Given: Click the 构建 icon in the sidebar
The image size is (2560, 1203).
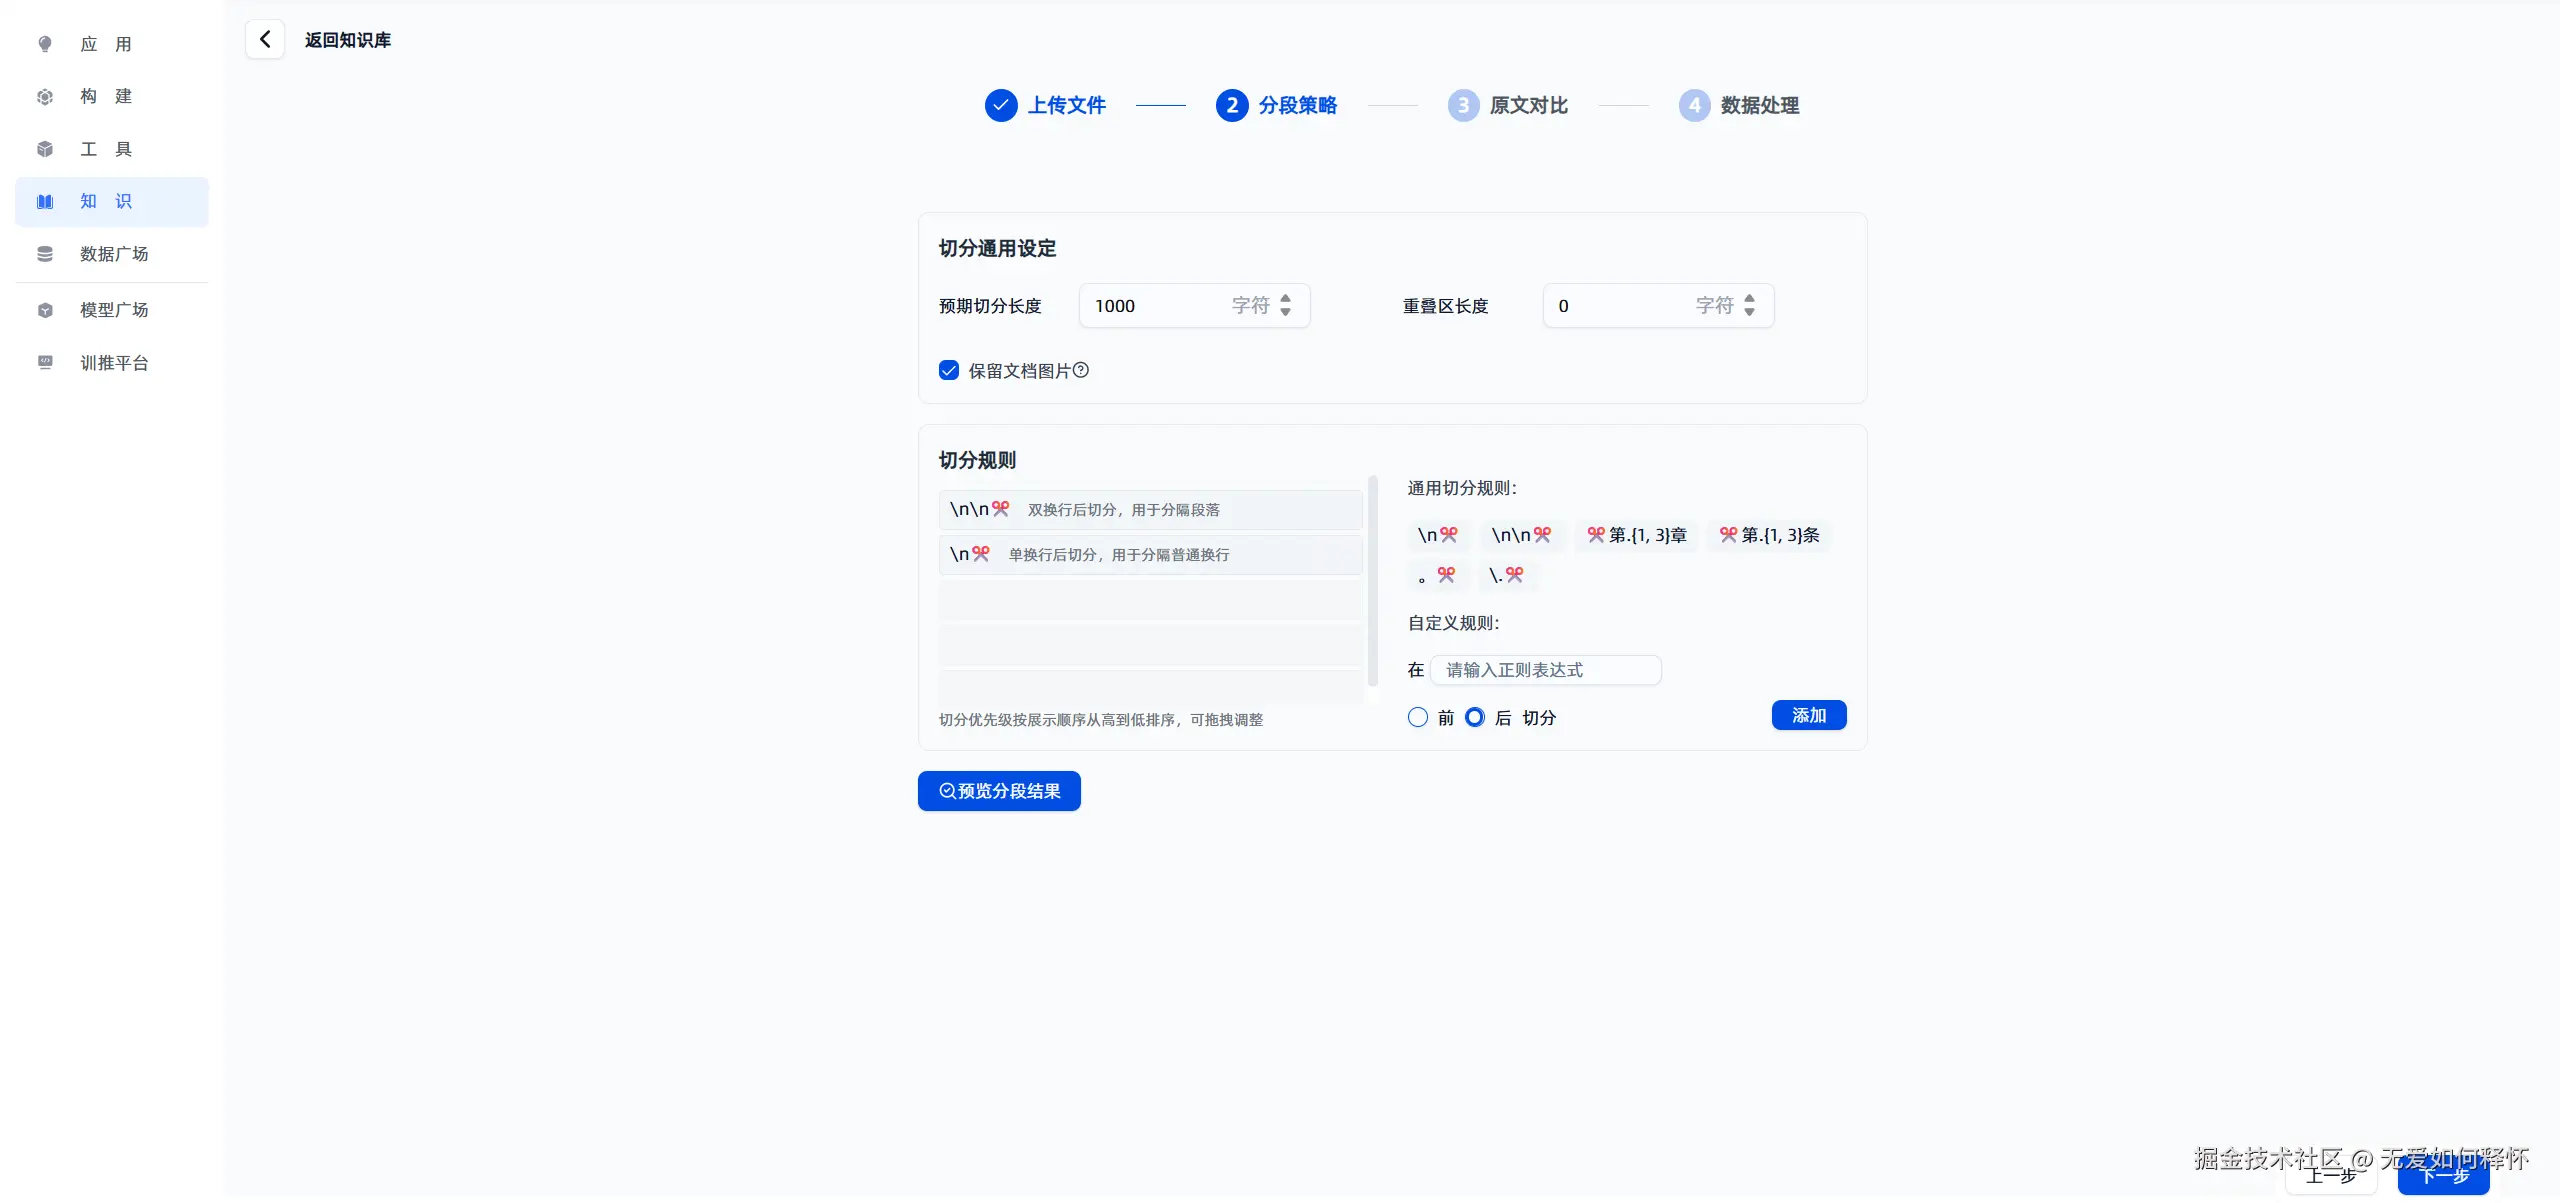Looking at the screenshot, I should pyautogui.click(x=45, y=97).
